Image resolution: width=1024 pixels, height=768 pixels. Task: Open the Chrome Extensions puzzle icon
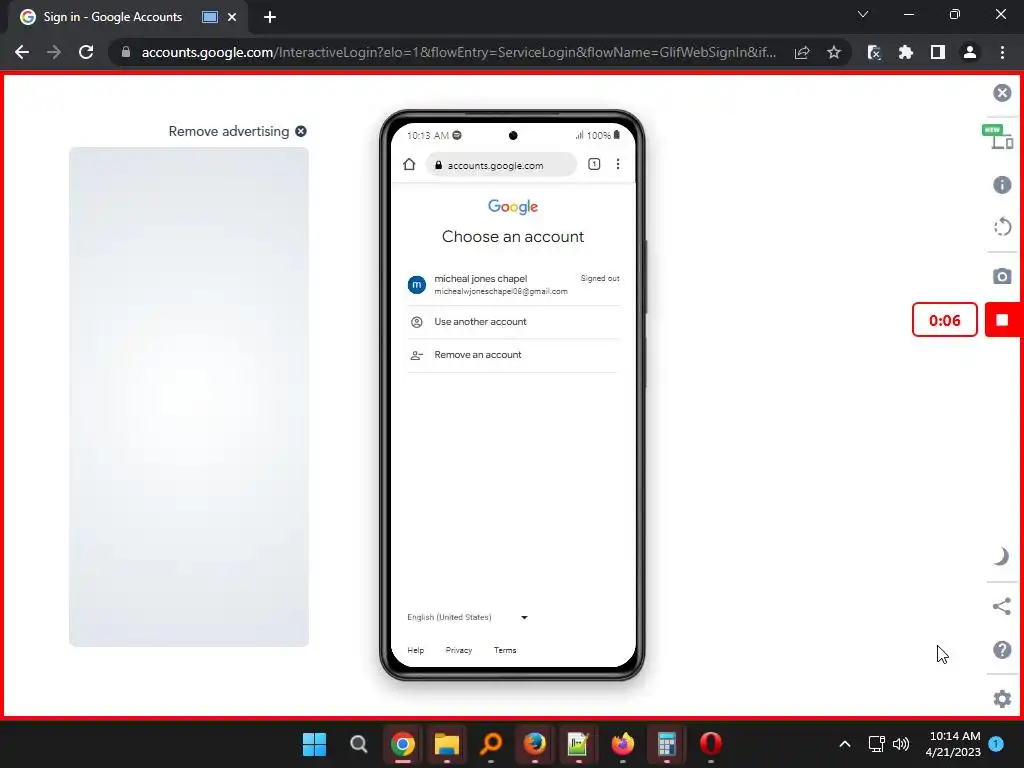(906, 52)
